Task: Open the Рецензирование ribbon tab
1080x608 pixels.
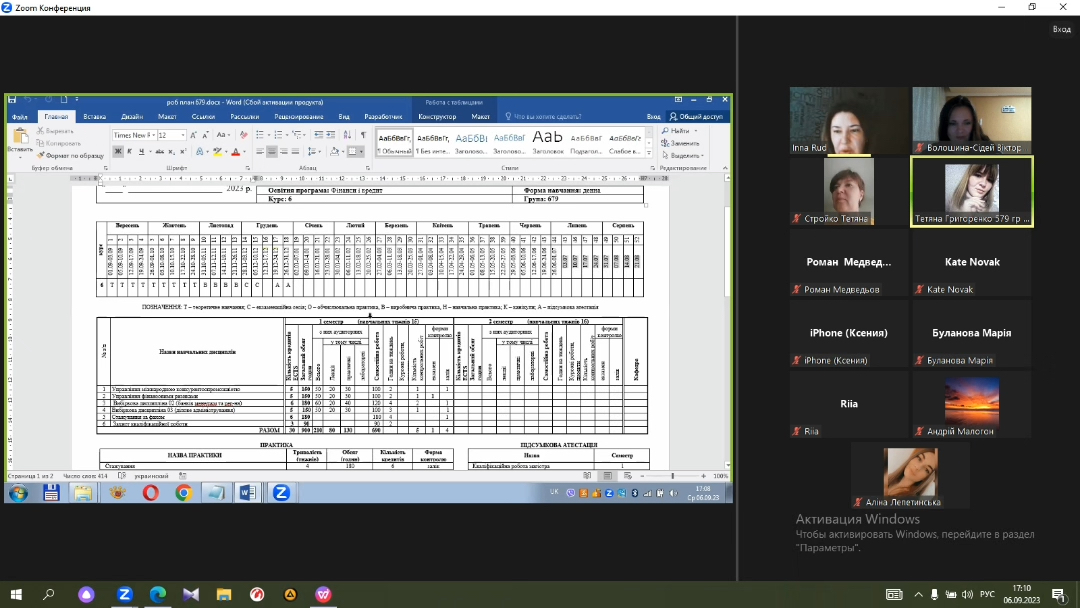Action: [299, 116]
